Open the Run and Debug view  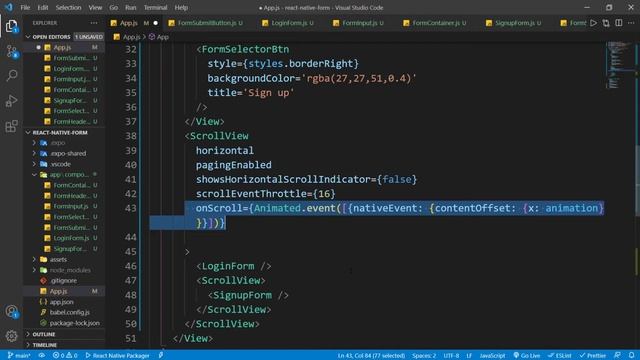pos(11,100)
